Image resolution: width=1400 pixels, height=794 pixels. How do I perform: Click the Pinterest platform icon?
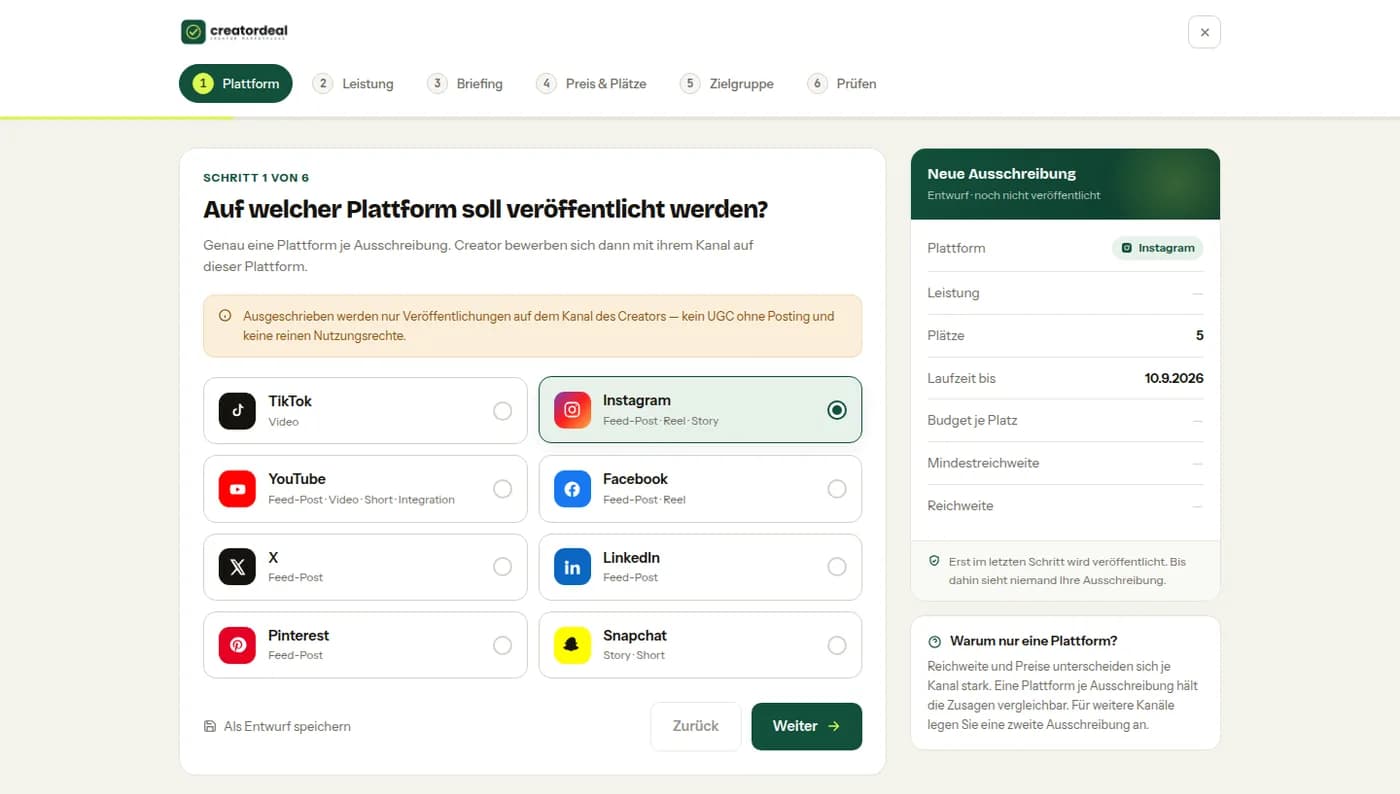tap(237, 645)
